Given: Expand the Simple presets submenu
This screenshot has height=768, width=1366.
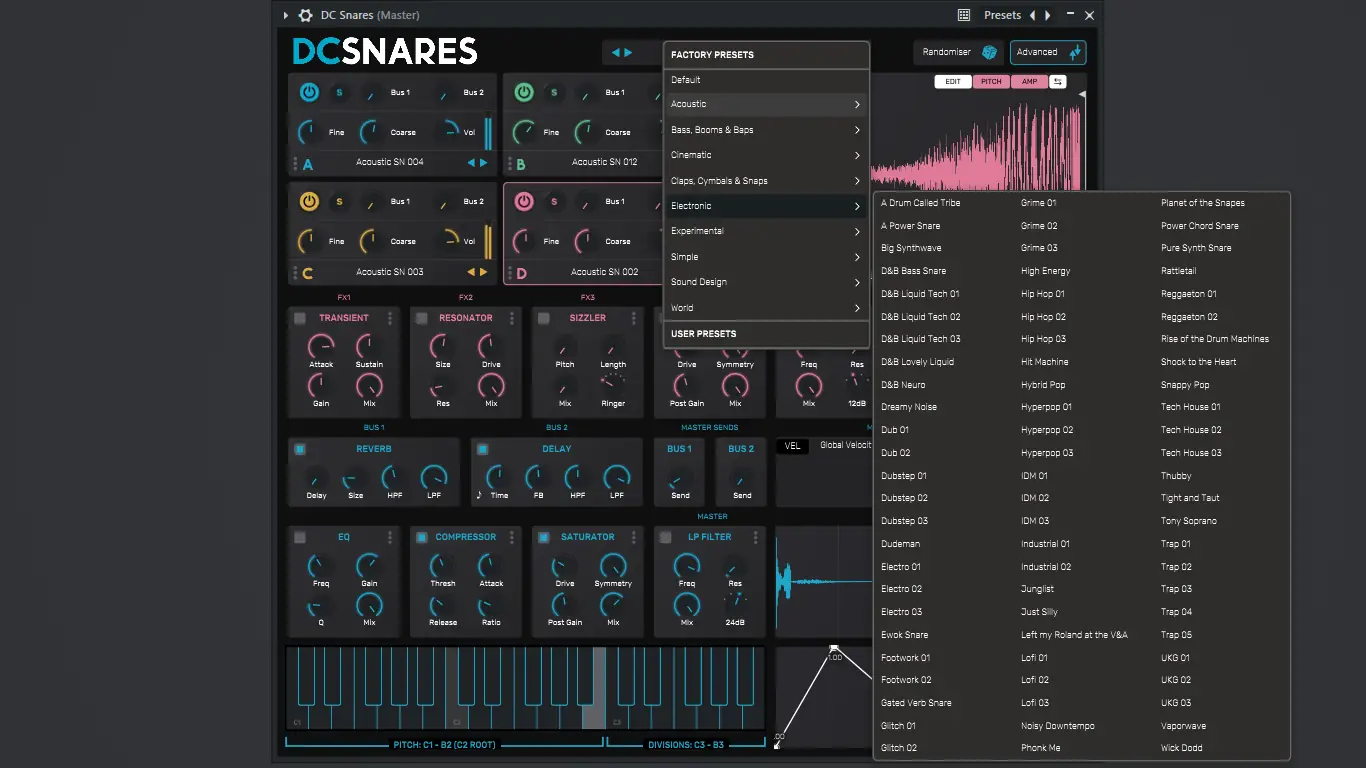Looking at the screenshot, I should [766, 257].
